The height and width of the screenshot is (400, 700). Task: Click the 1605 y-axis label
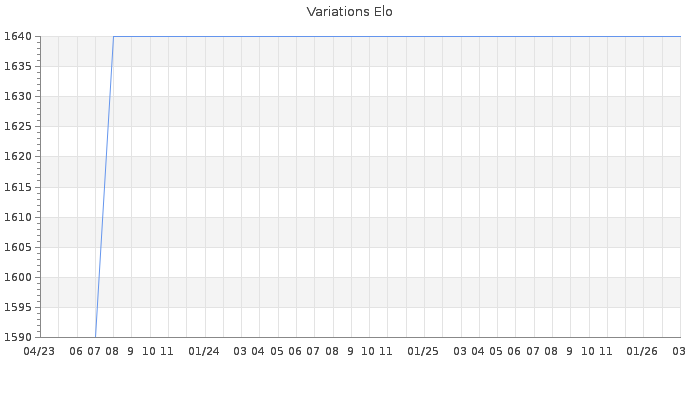[17, 248]
